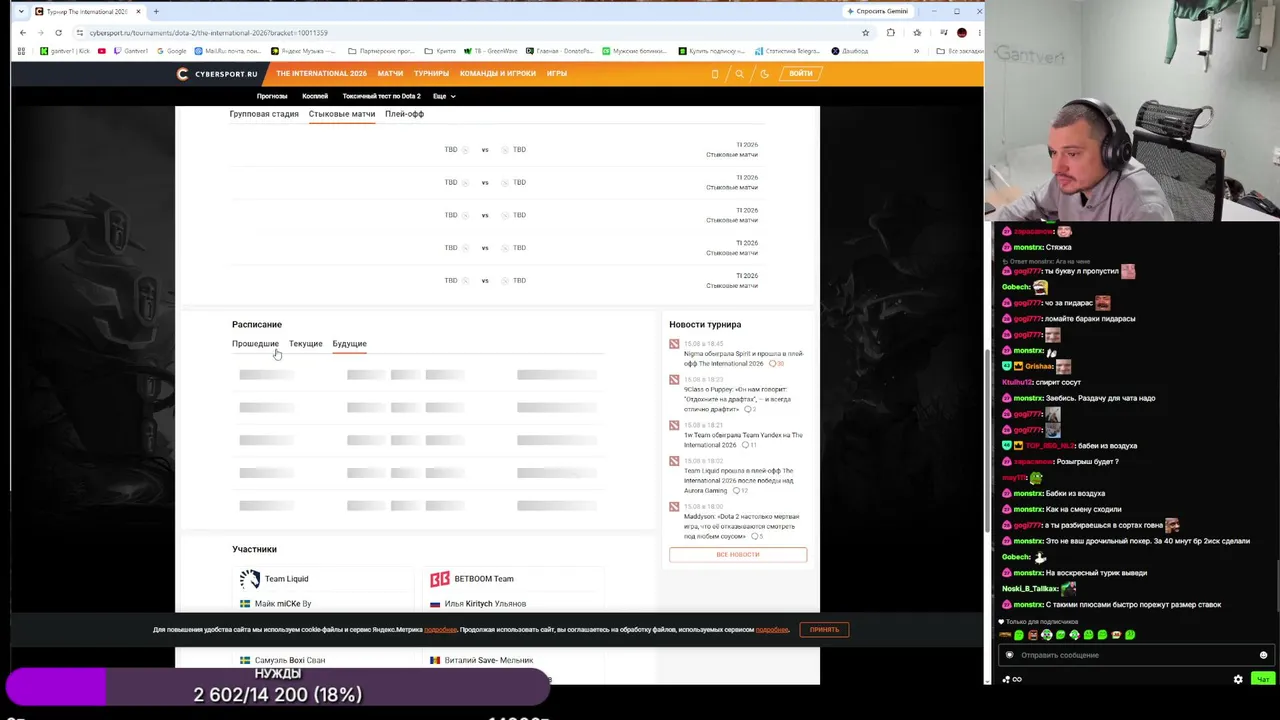The width and height of the screenshot is (1280, 720).
Task: Open the Дашборд bookmark
Action: click(x=850, y=51)
